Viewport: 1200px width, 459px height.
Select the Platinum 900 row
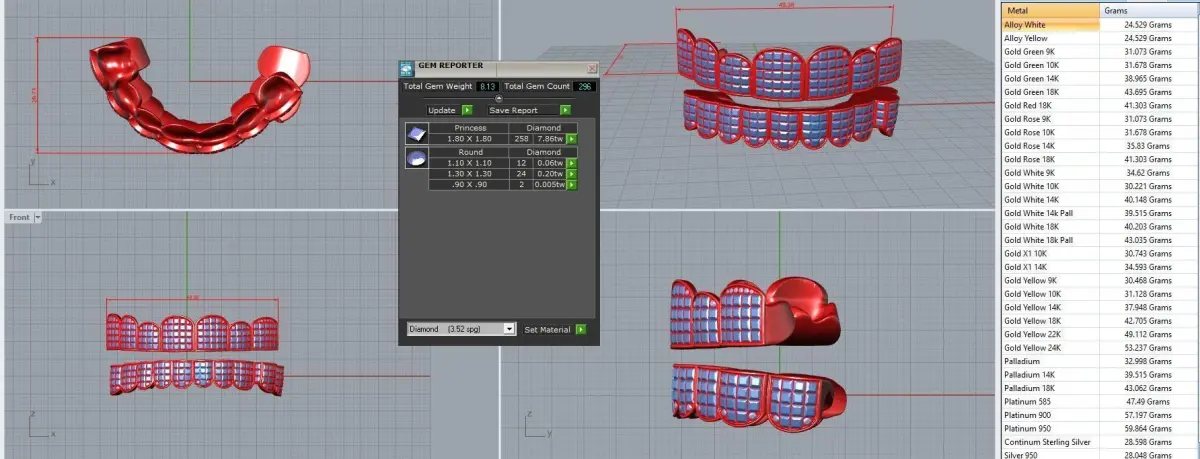(x=1100, y=415)
